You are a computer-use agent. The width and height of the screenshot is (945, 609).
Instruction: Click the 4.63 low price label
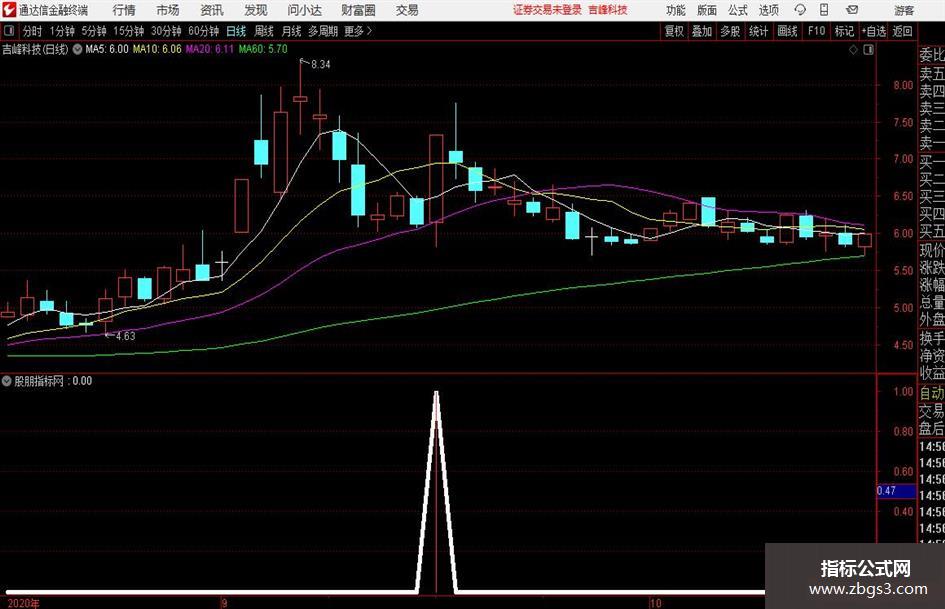[125, 336]
